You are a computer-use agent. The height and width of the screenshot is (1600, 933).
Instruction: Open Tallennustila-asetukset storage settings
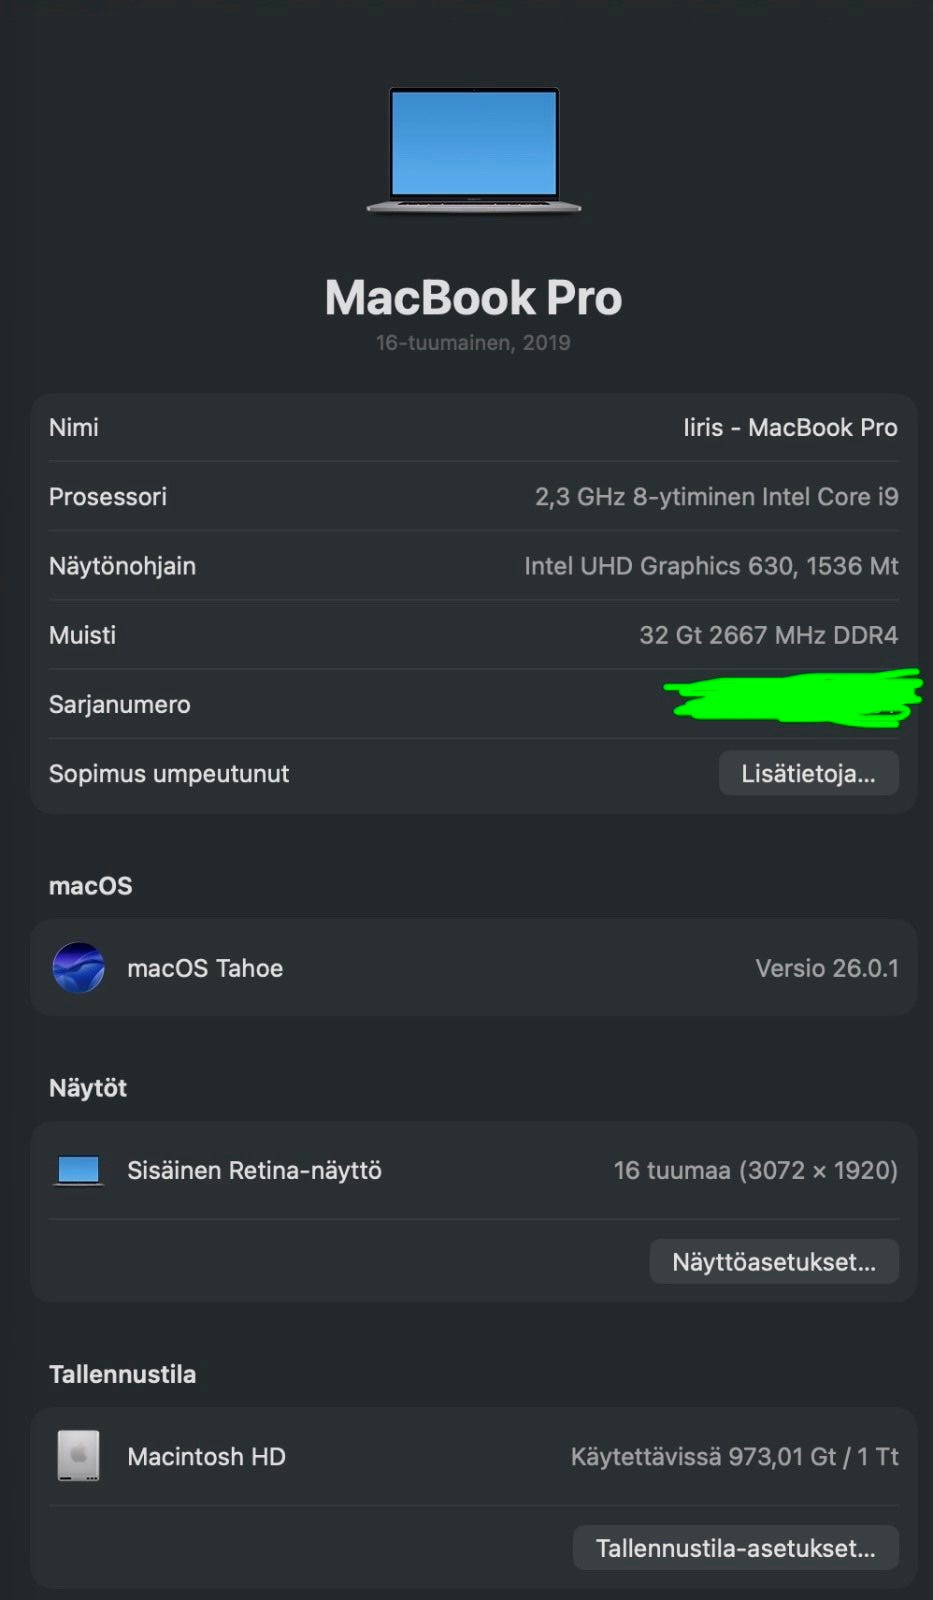[735, 1548]
